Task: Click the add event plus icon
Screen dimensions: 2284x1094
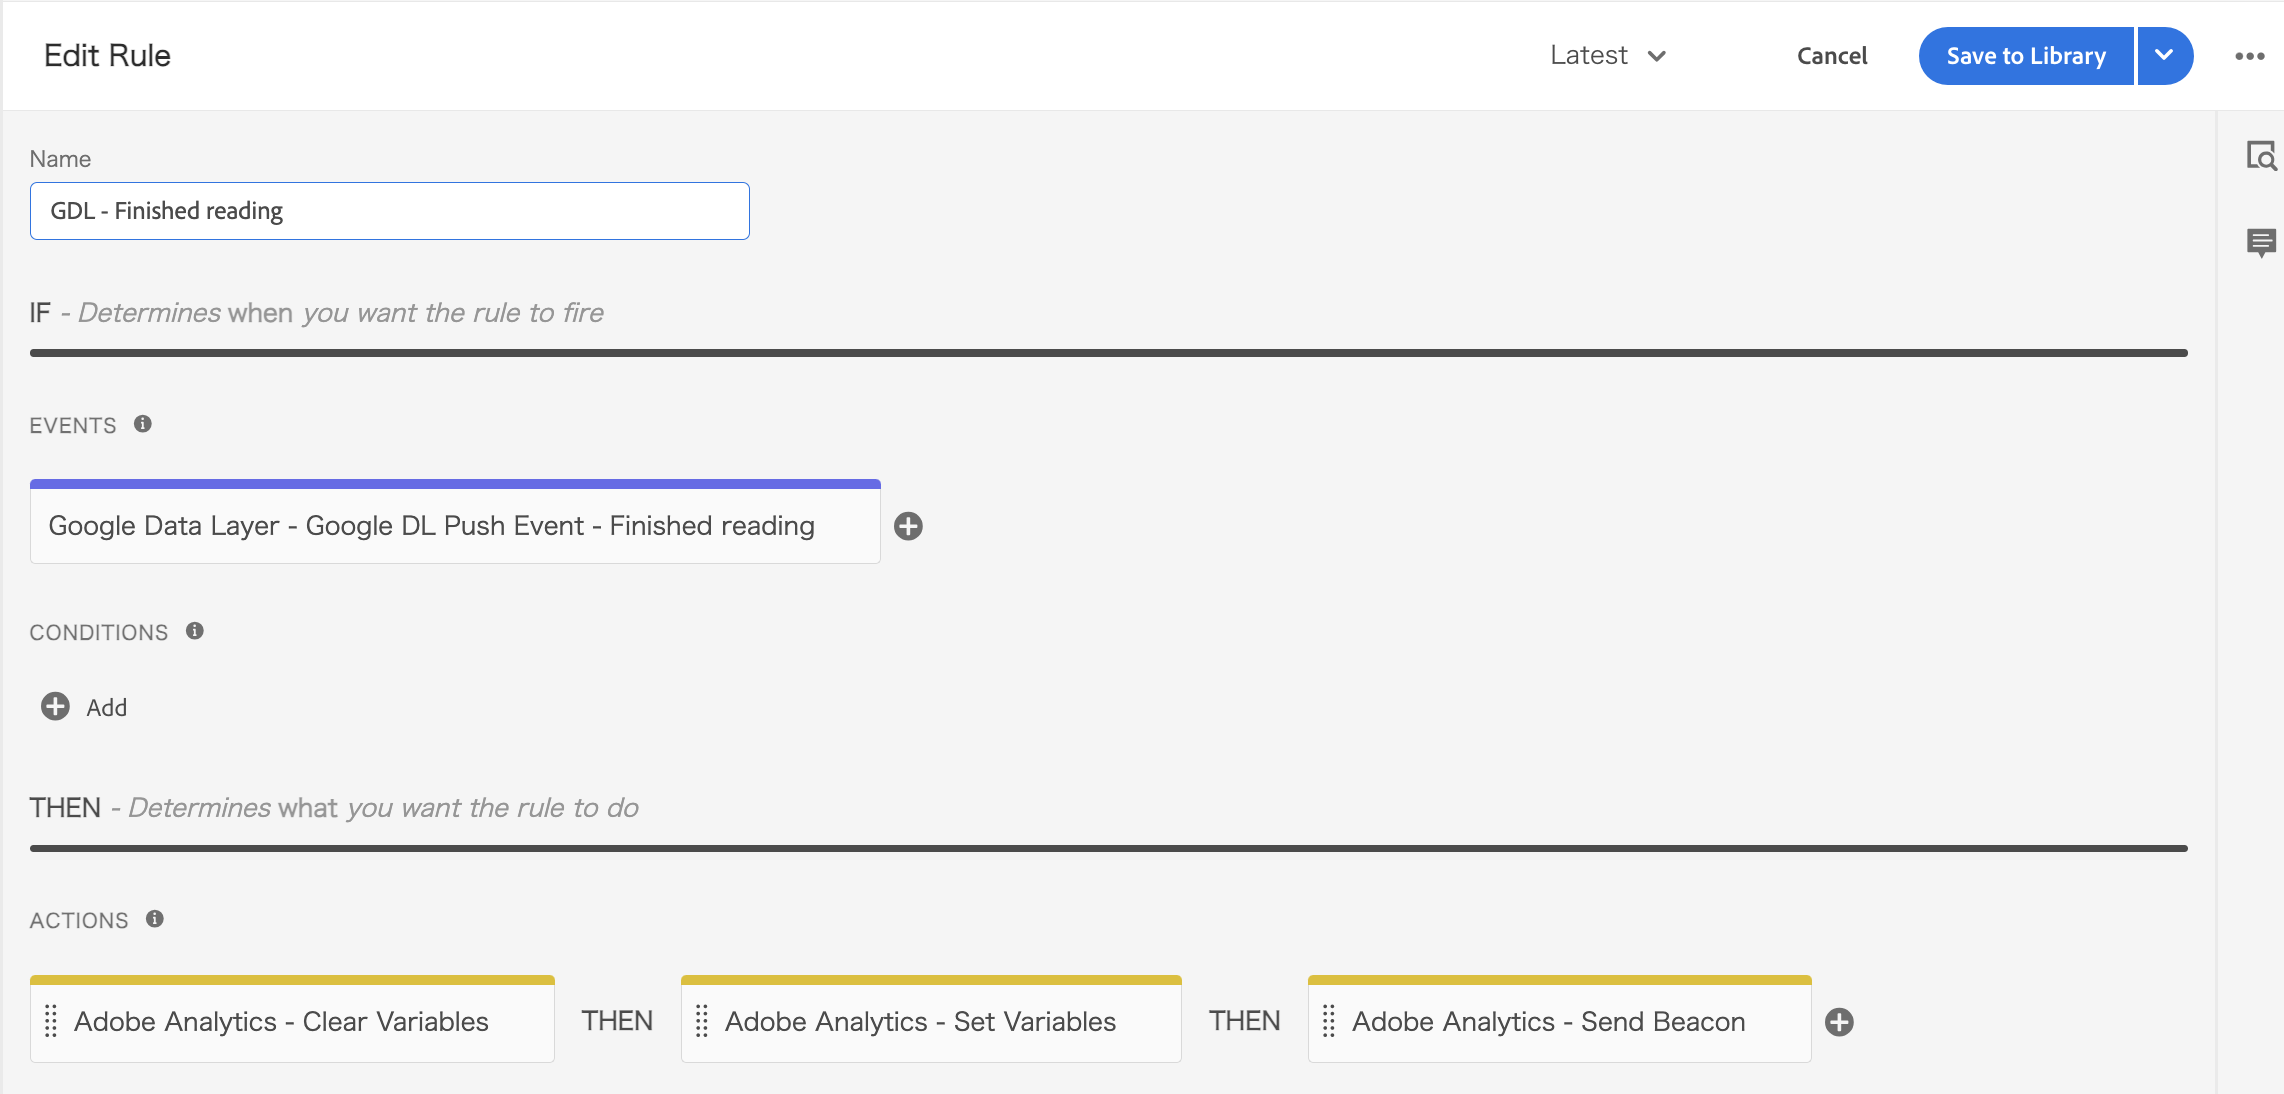Action: tap(909, 526)
